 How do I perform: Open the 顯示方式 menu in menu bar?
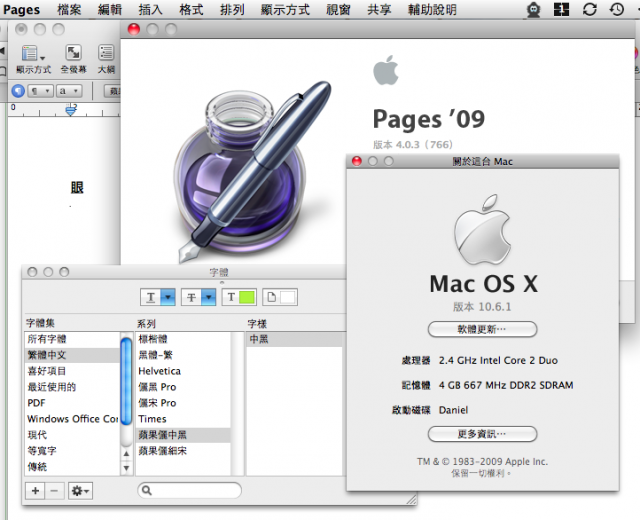[x=285, y=9]
